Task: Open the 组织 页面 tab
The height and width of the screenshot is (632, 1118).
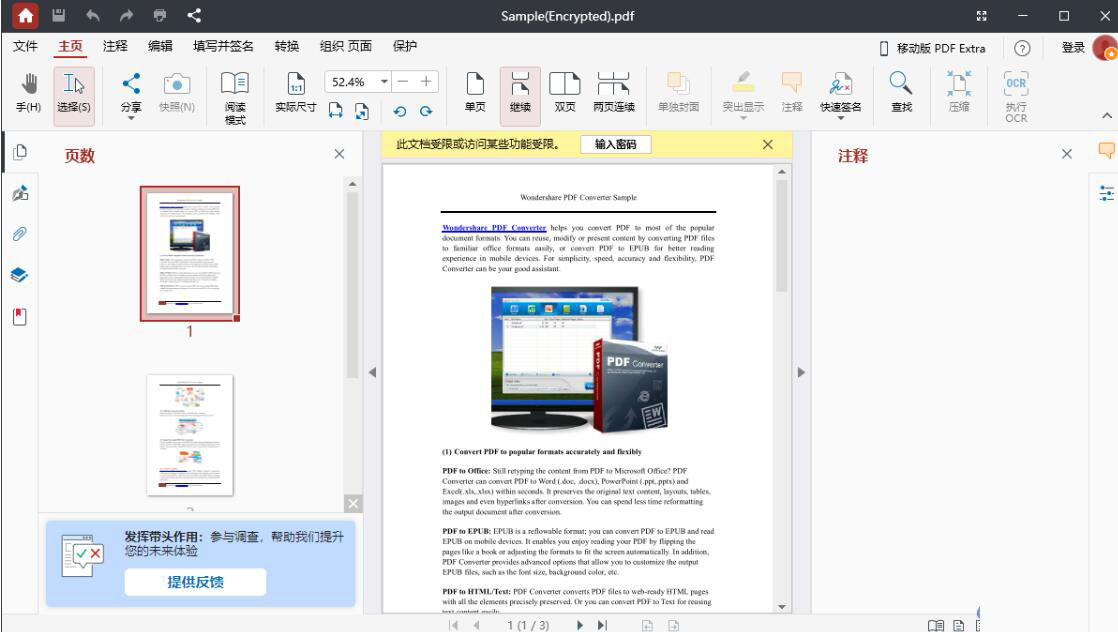Action: [346, 46]
